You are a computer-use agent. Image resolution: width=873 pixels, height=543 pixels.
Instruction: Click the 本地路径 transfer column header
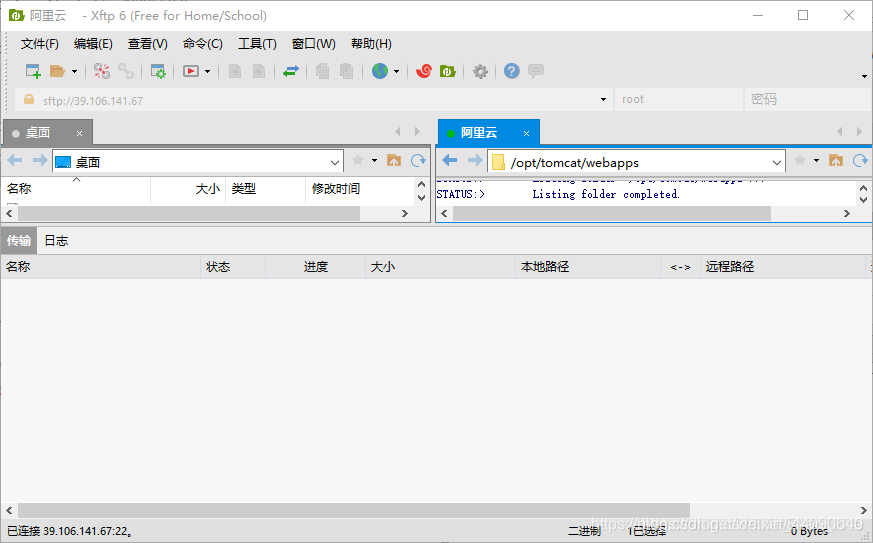588,267
